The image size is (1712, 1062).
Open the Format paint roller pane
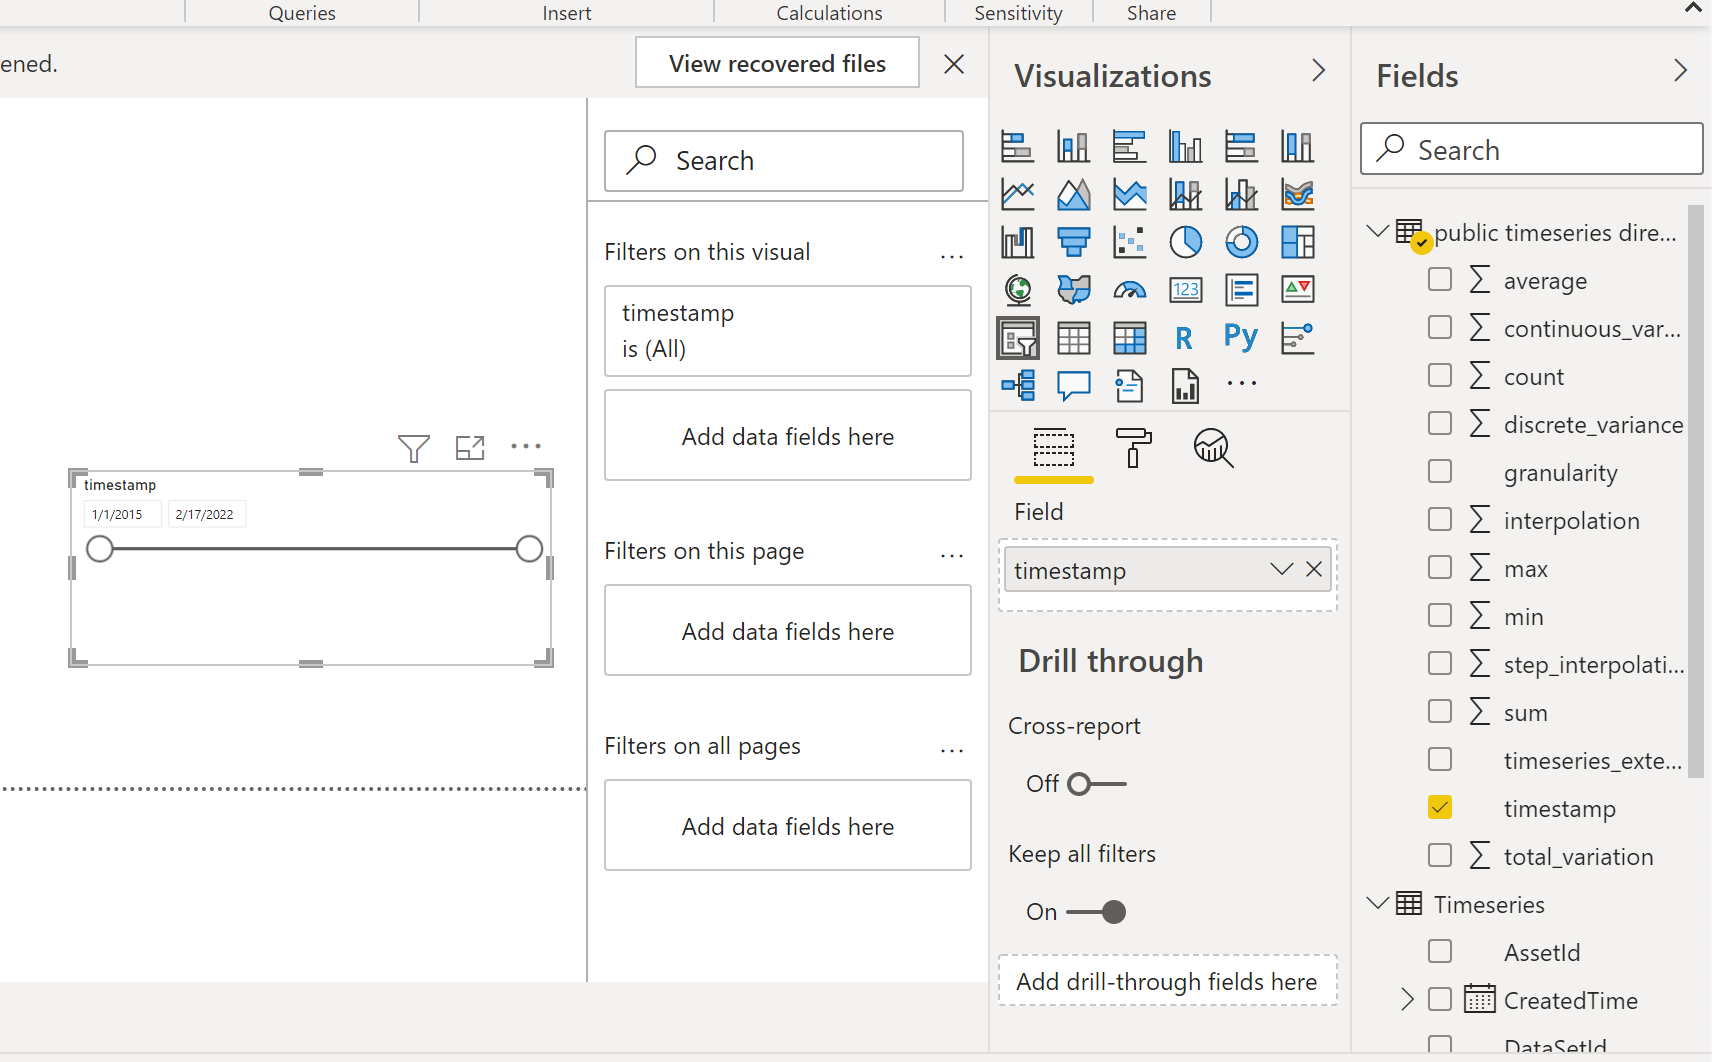pos(1133,448)
